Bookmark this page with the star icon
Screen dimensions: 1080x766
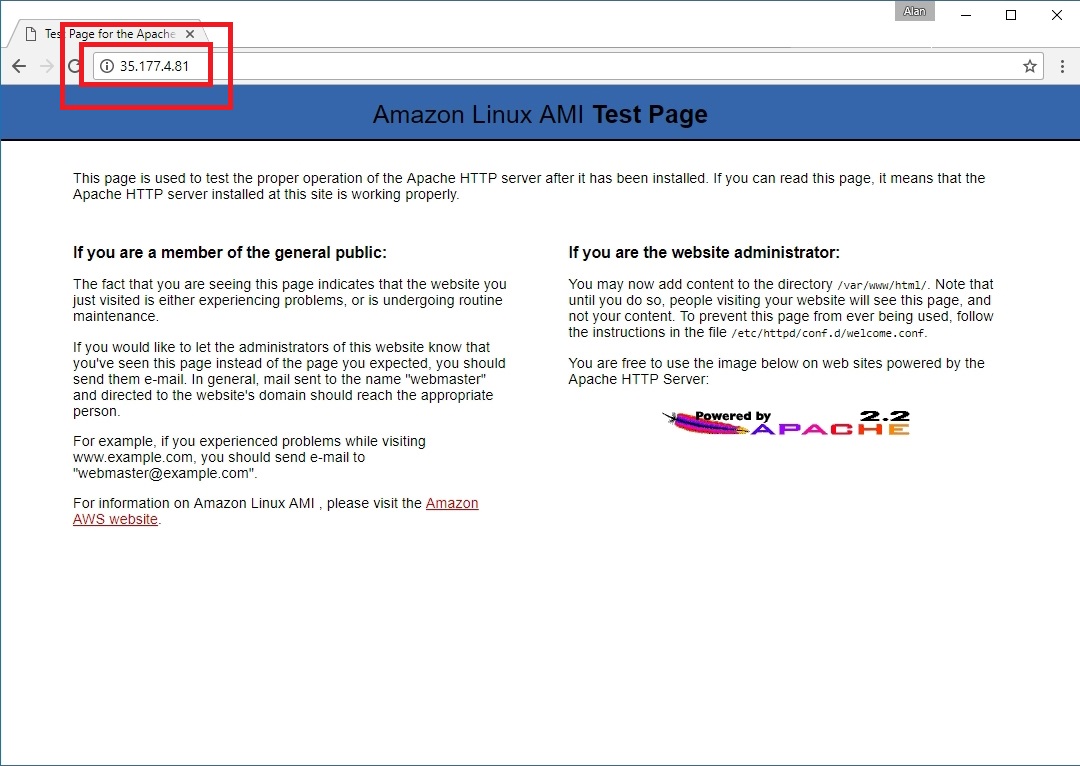(x=1030, y=66)
